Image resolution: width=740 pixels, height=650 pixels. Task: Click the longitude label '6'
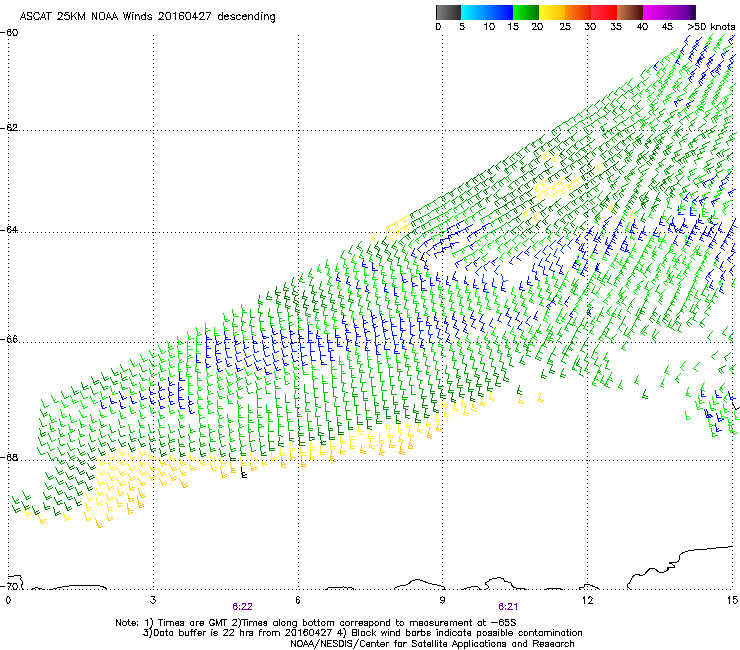[298, 600]
